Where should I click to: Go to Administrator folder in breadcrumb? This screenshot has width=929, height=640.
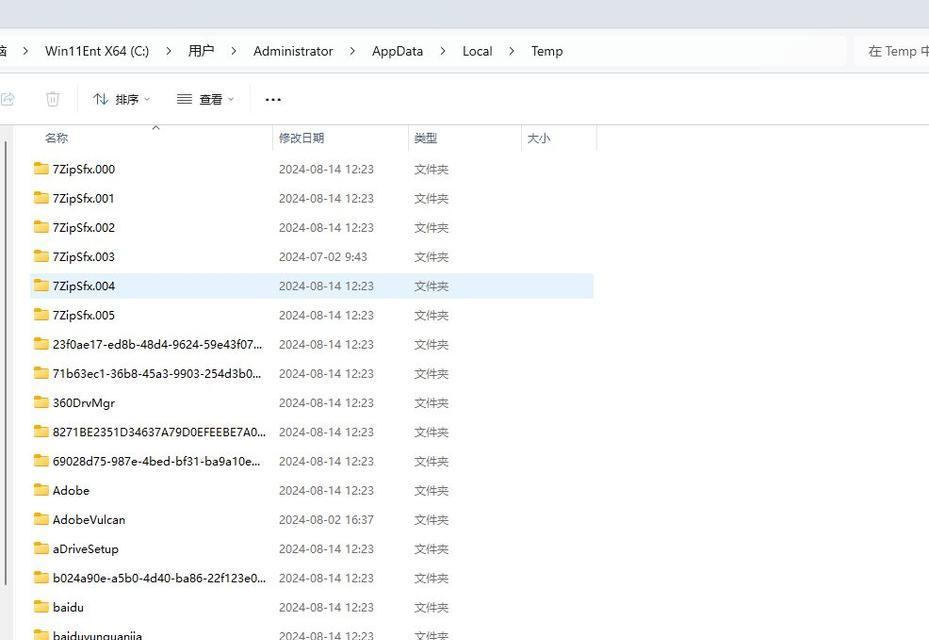(293, 52)
